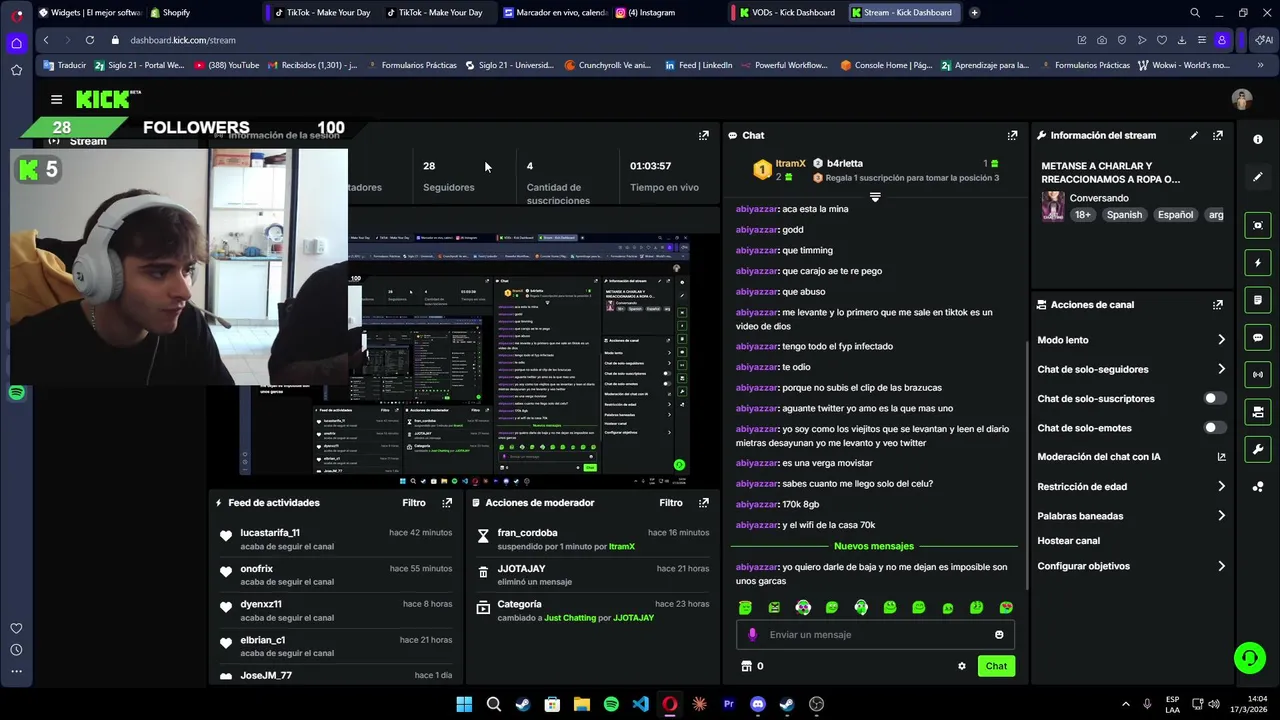Click fran_cordoba in moderator actions
Image resolution: width=1280 pixels, height=720 pixels.
pos(527,533)
